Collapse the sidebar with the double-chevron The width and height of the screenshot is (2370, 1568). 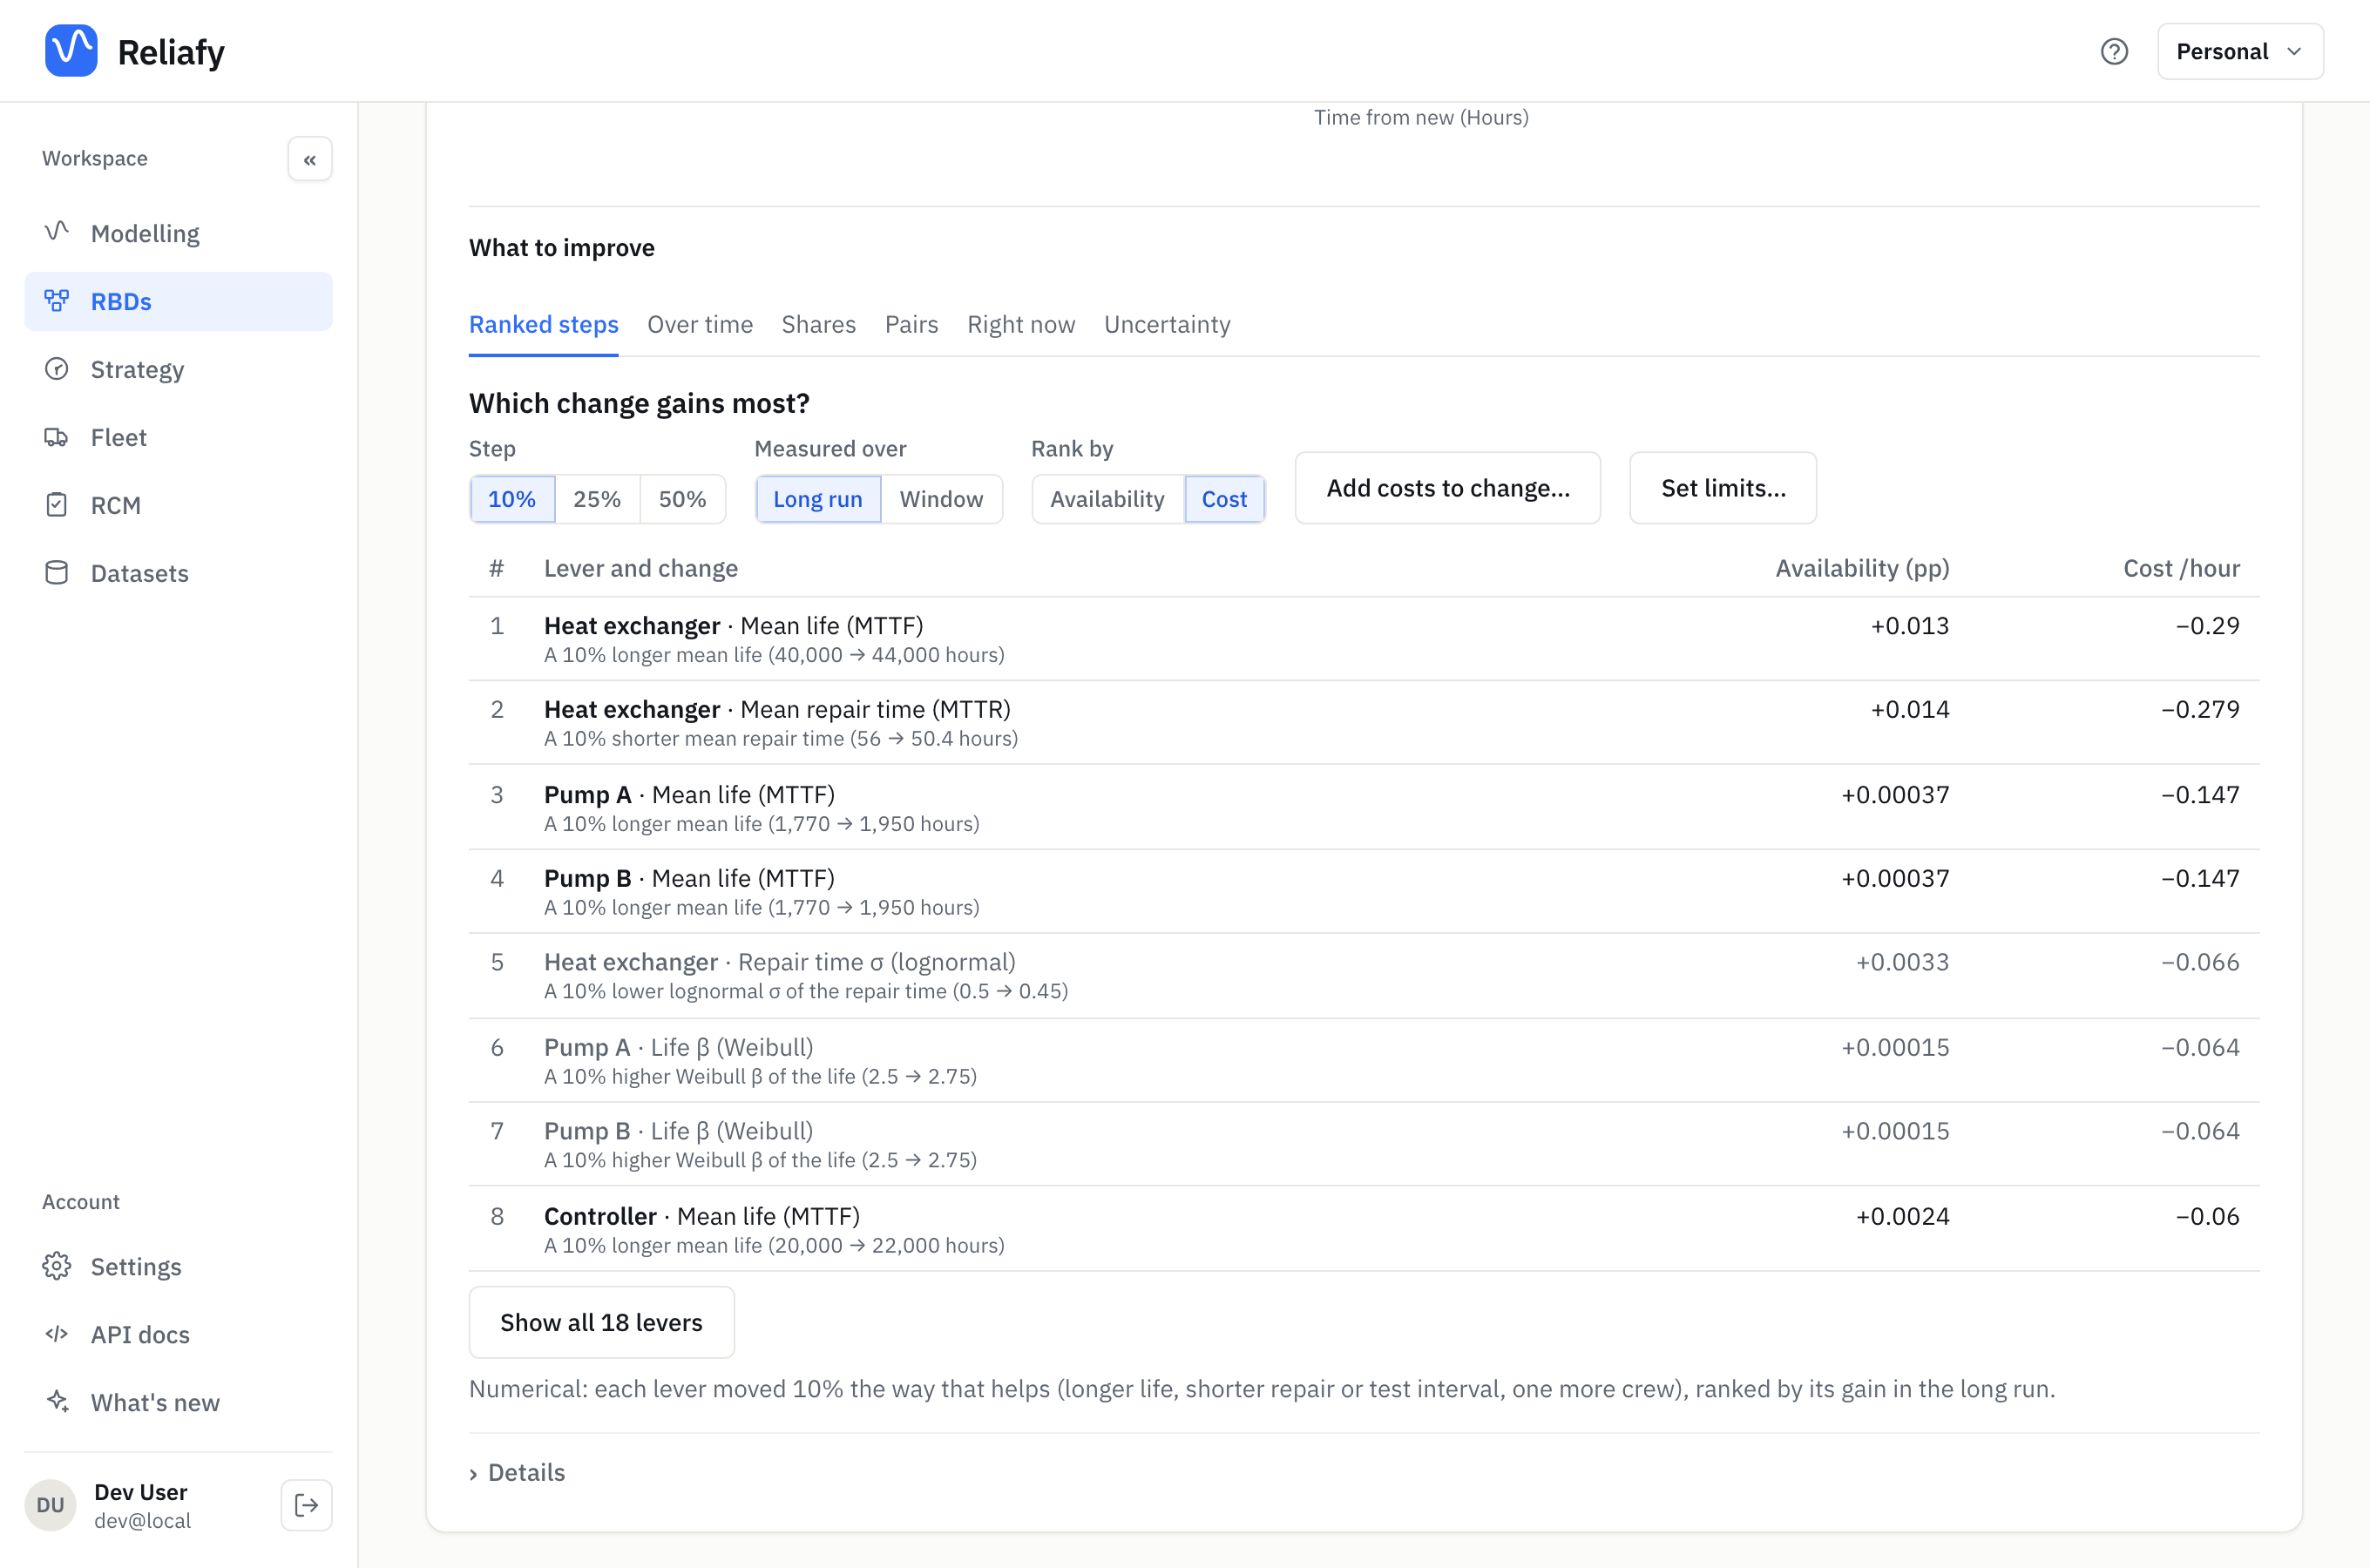(310, 159)
